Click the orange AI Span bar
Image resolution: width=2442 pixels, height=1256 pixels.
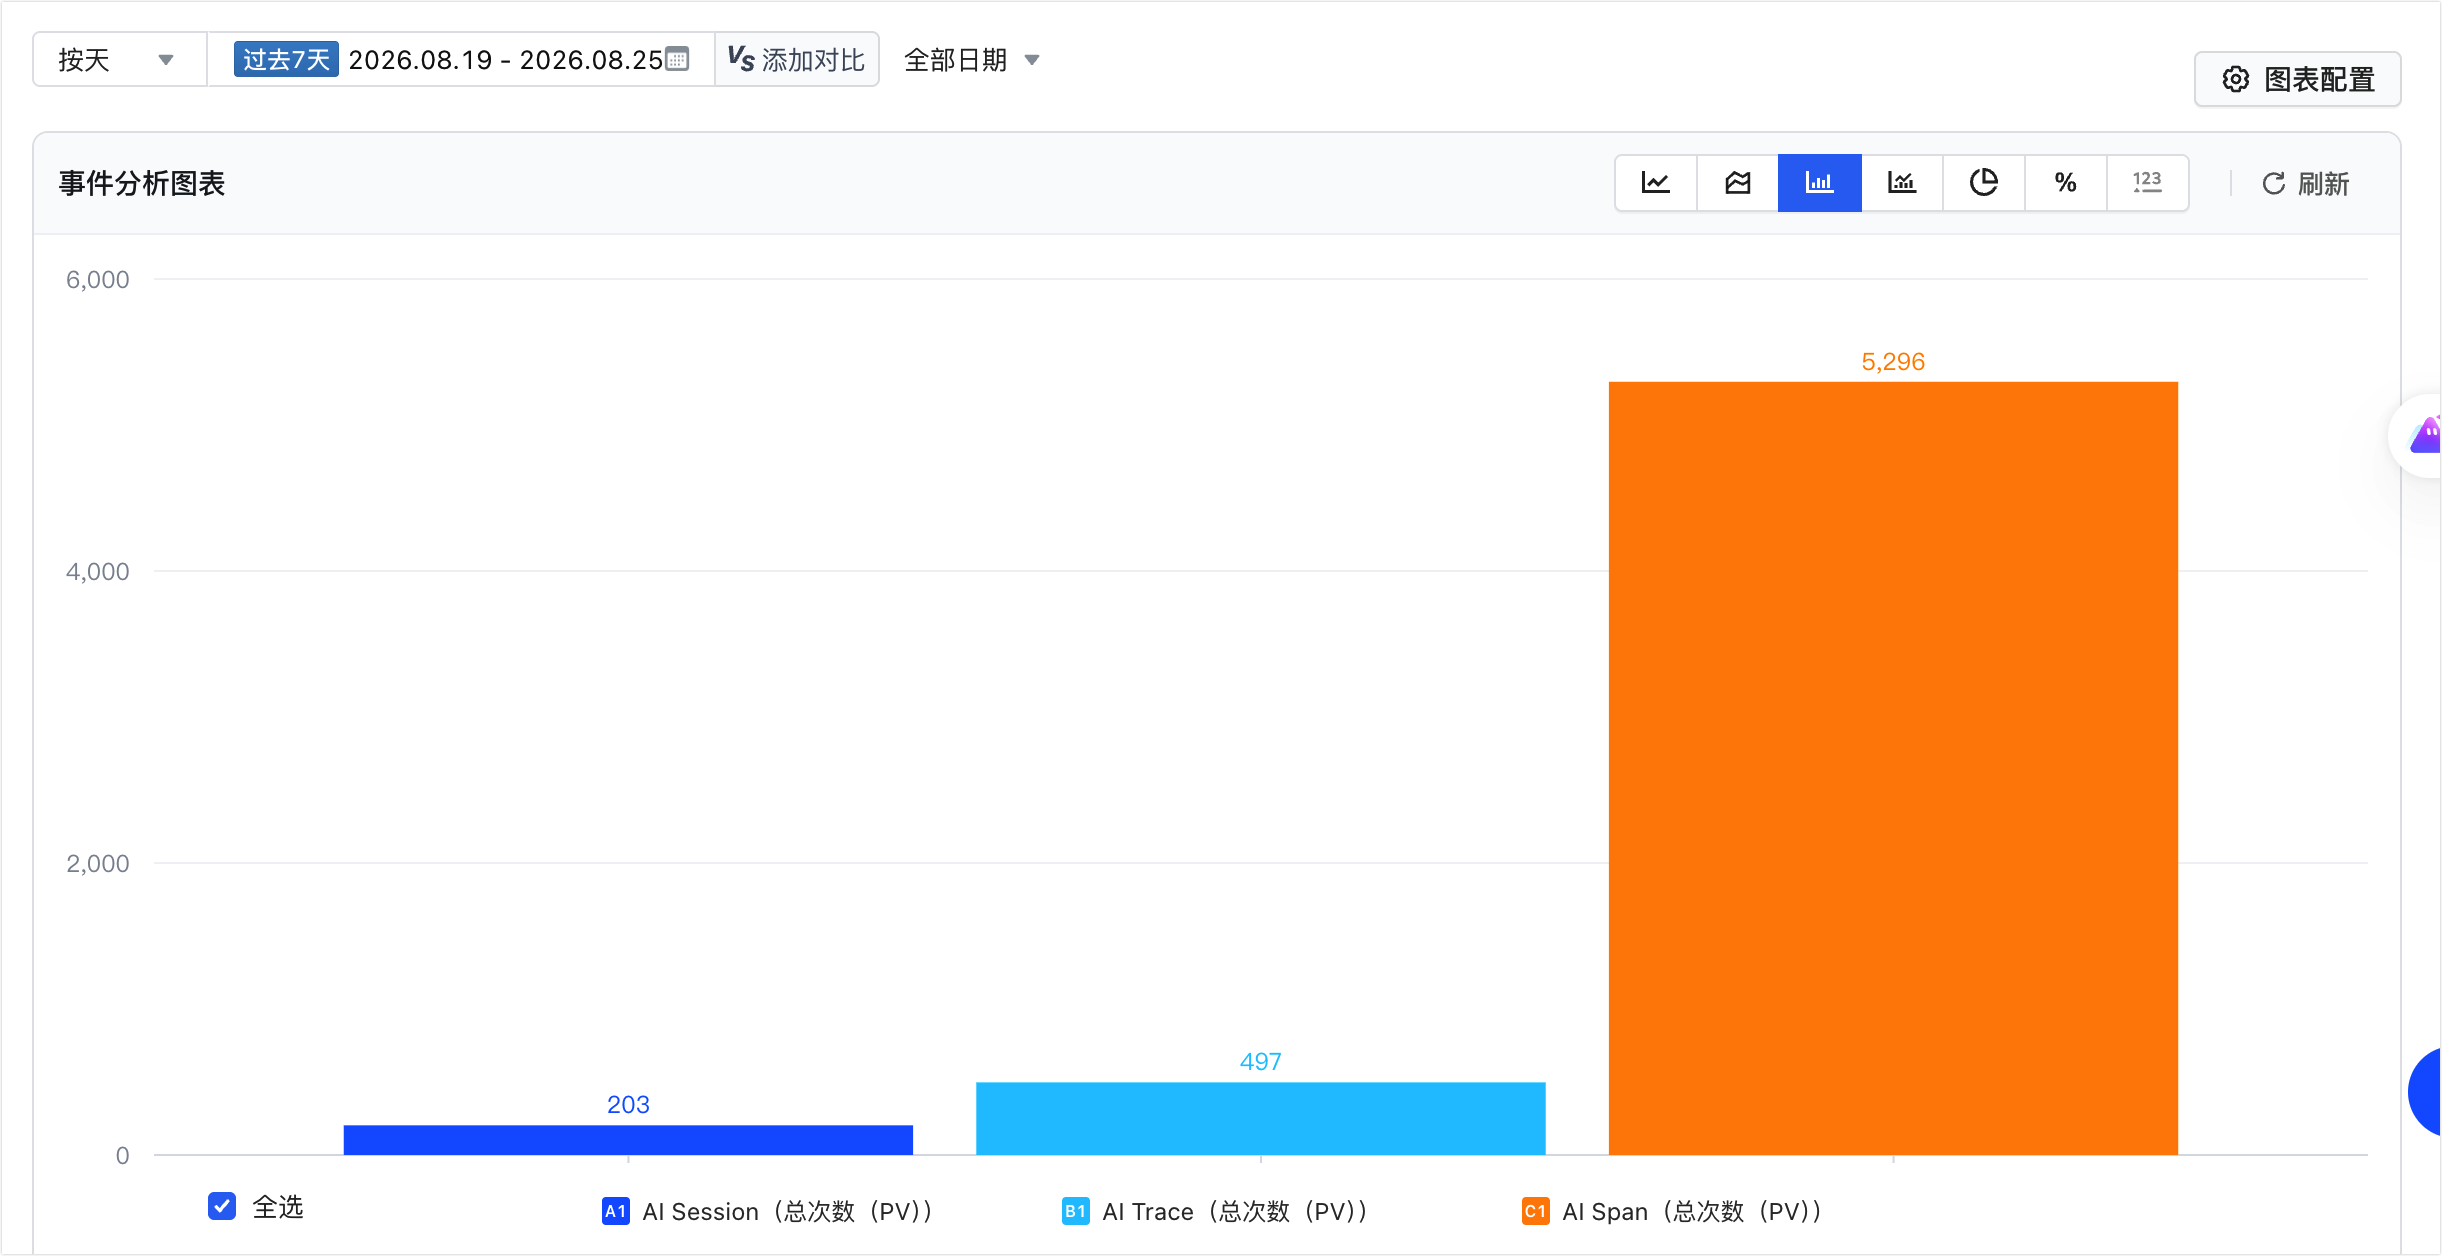pyautogui.click(x=1893, y=768)
